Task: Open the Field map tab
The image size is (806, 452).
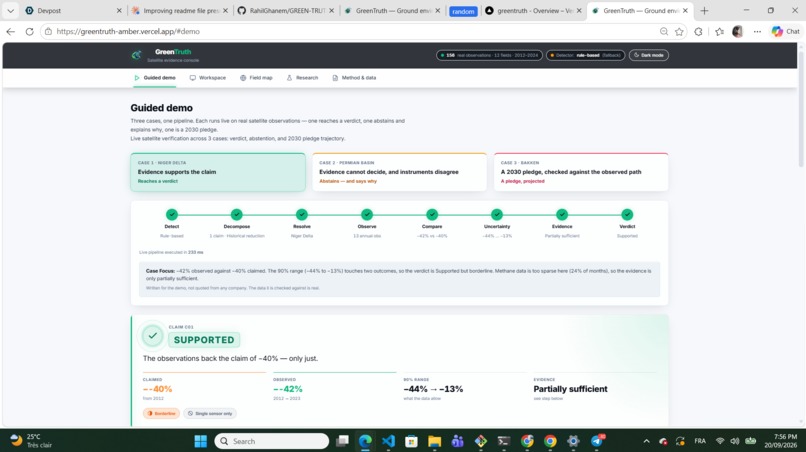Action: click(256, 78)
